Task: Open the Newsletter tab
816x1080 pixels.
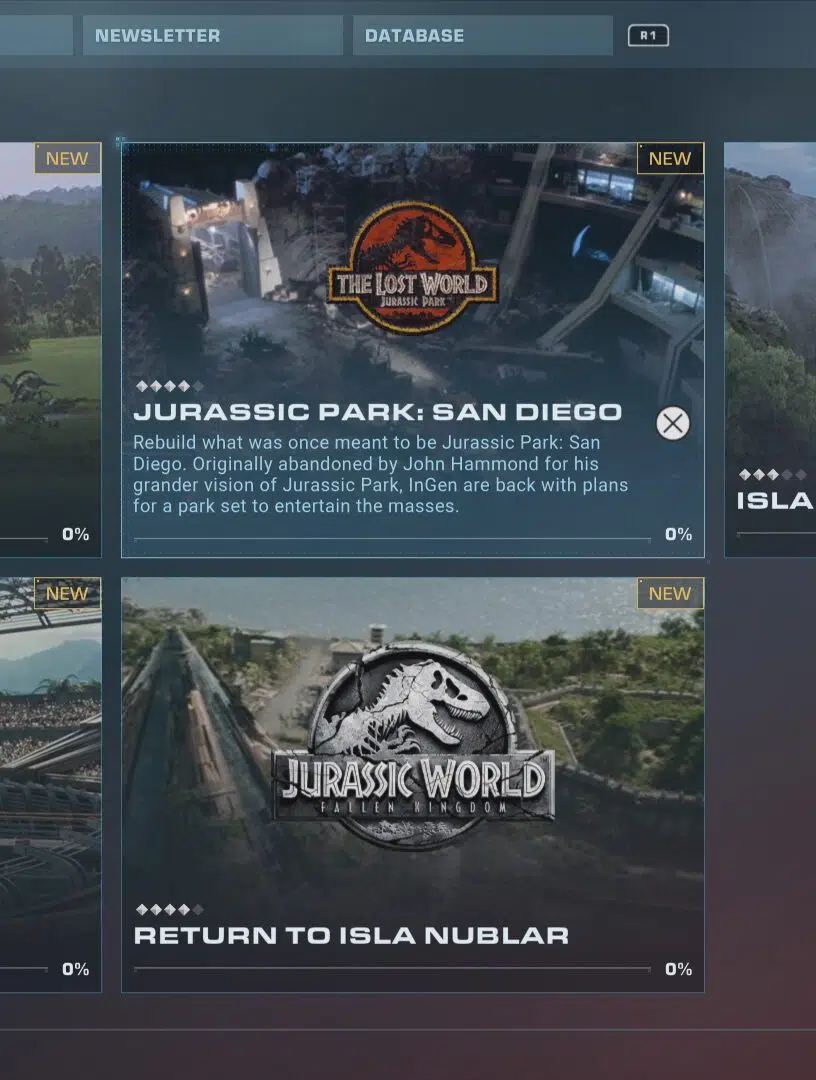Action: pos(213,35)
